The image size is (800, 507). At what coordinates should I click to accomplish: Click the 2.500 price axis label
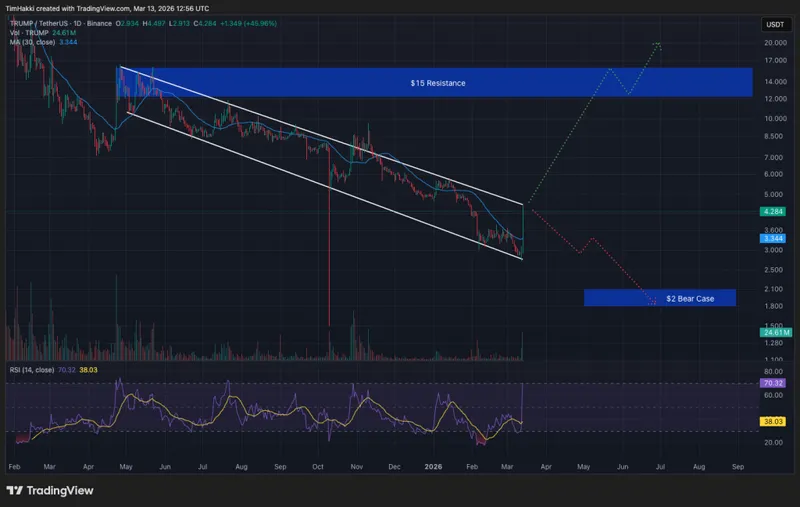tap(773, 270)
